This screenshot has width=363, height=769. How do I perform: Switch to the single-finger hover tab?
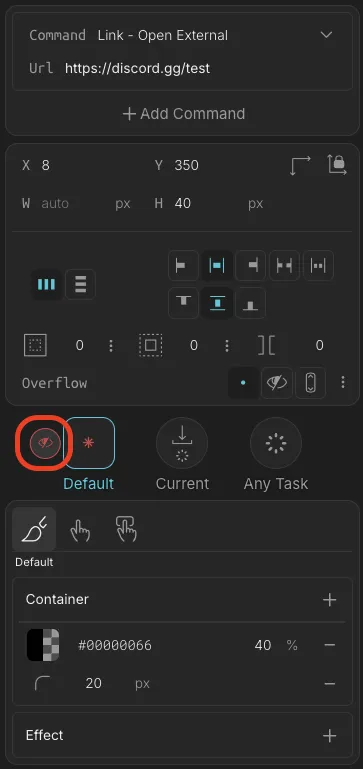coord(79,530)
